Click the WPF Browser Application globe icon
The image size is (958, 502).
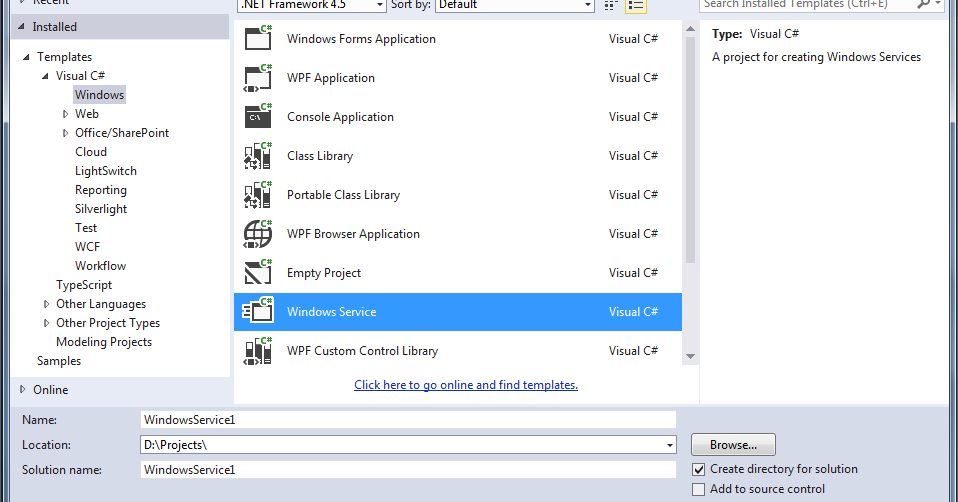click(x=258, y=234)
